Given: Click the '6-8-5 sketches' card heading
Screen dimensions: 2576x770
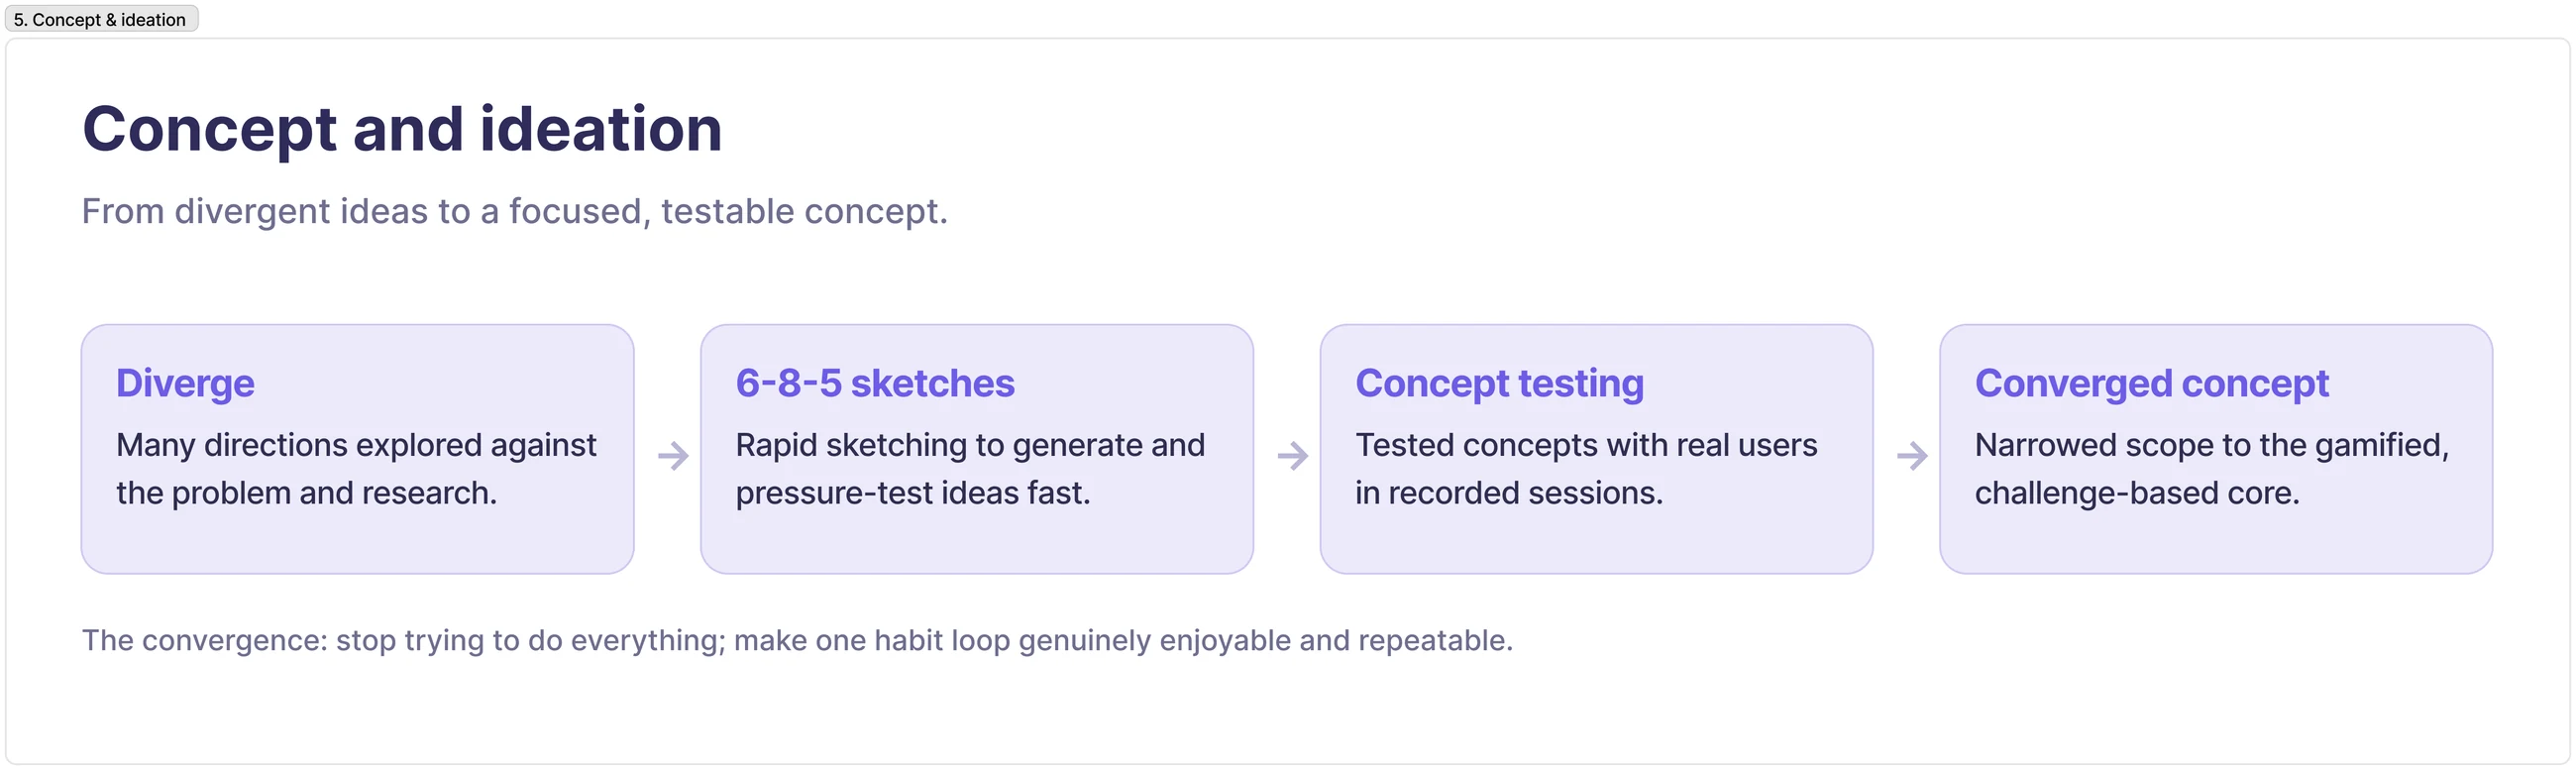Looking at the screenshot, I should pos(875,384).
